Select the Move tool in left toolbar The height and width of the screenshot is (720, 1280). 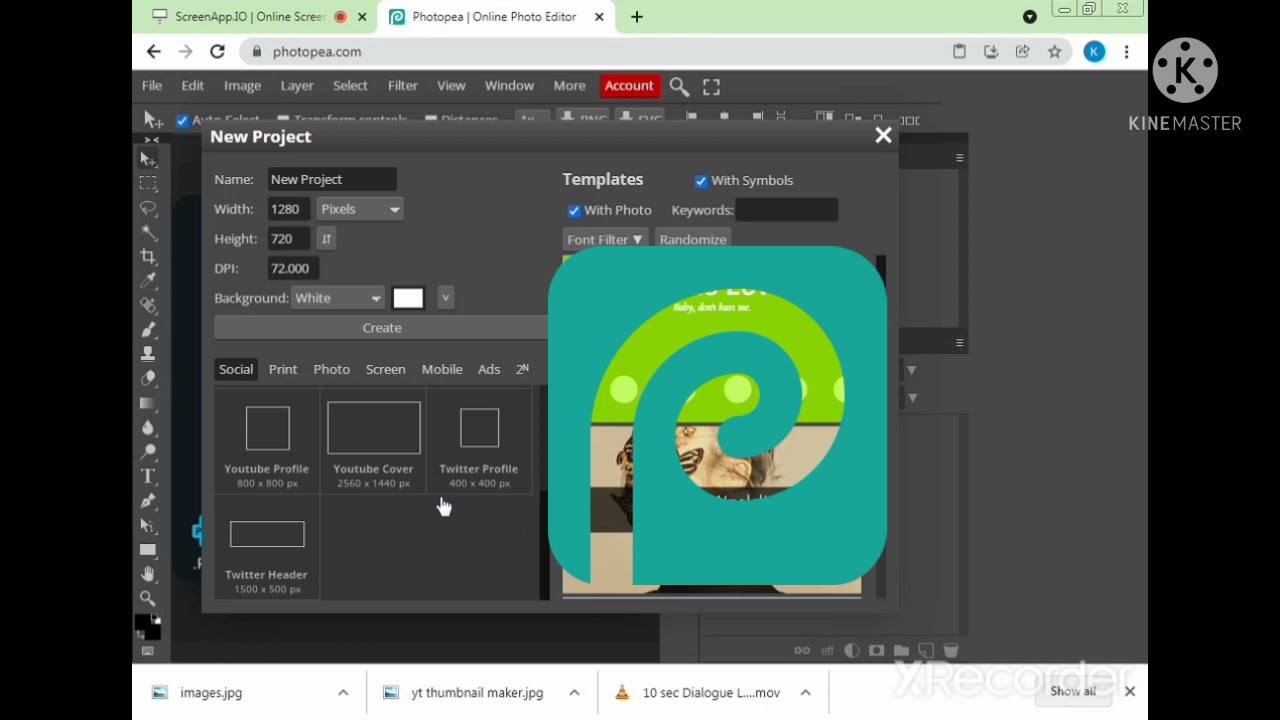pyautogui.click(x=148, y=159)
